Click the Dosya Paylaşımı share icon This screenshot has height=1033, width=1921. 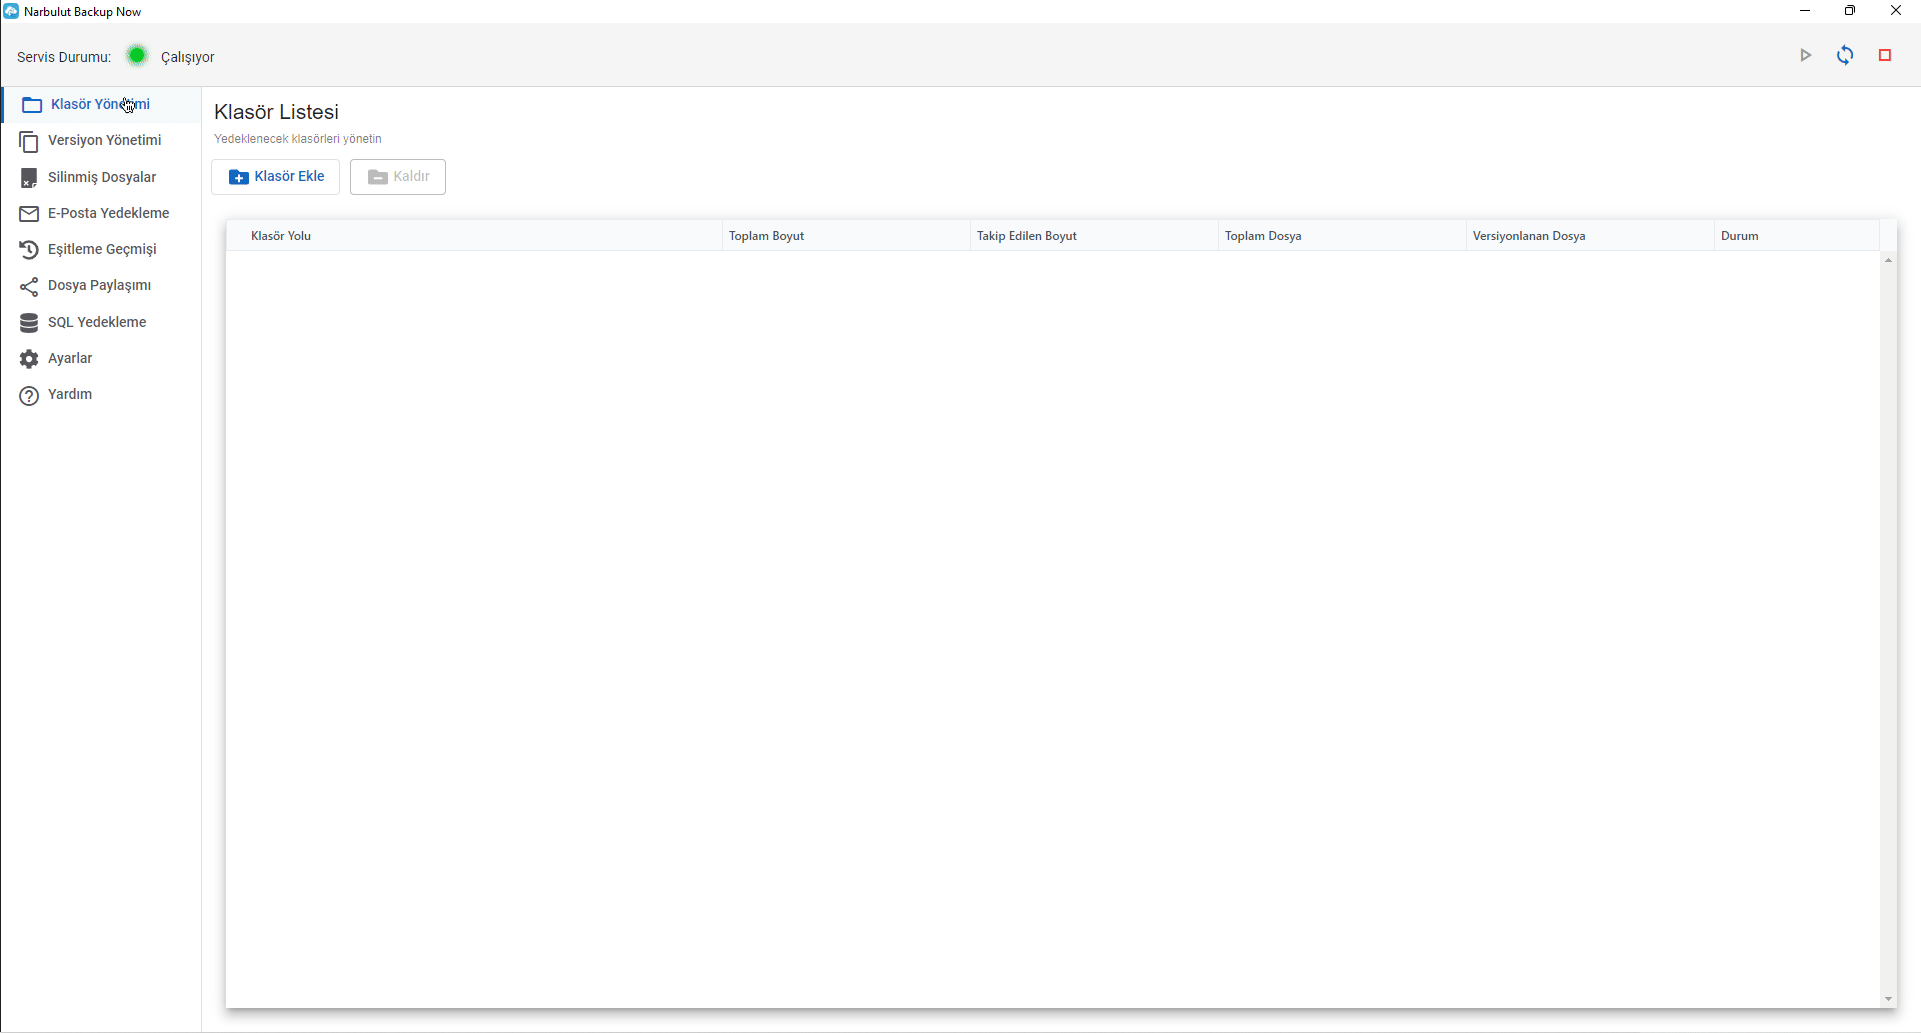click(29, 287)
